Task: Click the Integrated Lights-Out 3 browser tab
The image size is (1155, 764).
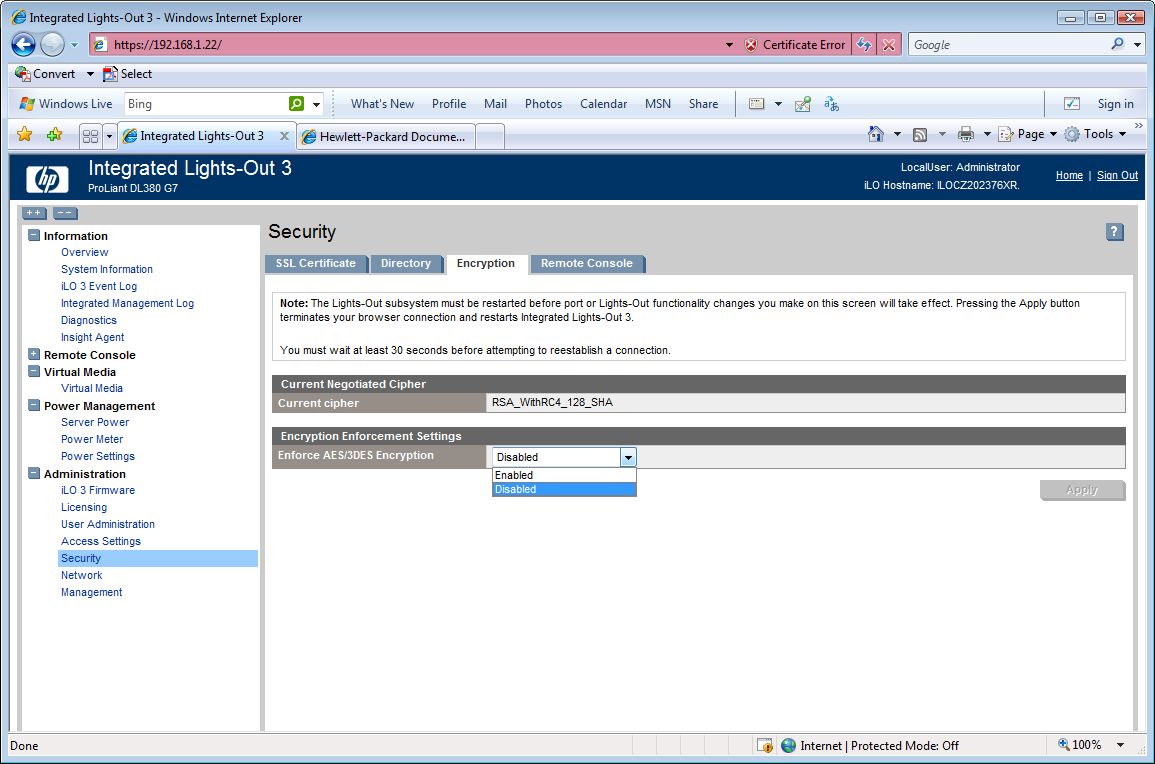Action: (202, 136)
